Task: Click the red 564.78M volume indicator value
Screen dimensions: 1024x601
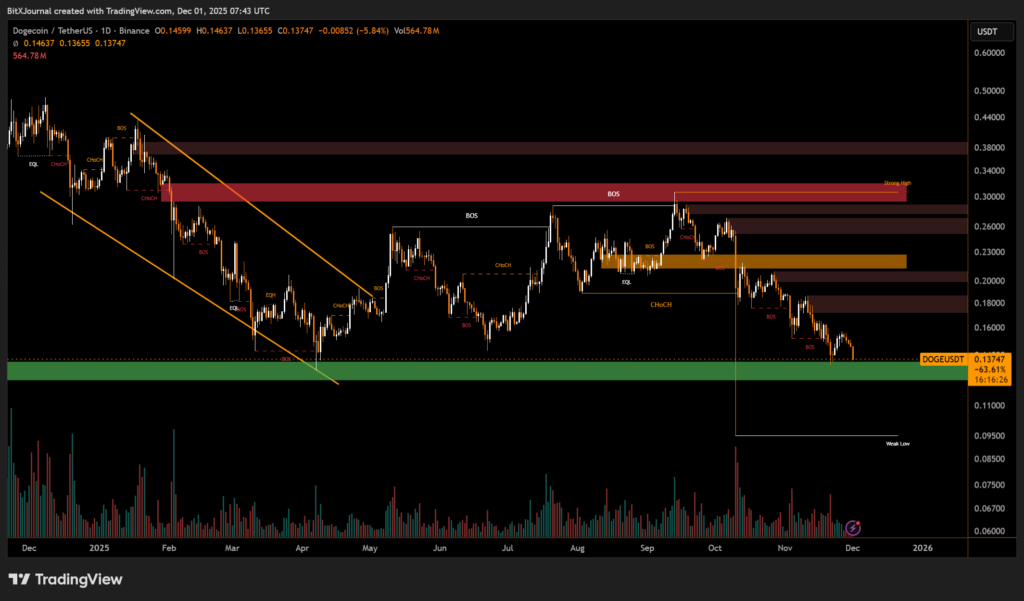Action: 31,56
